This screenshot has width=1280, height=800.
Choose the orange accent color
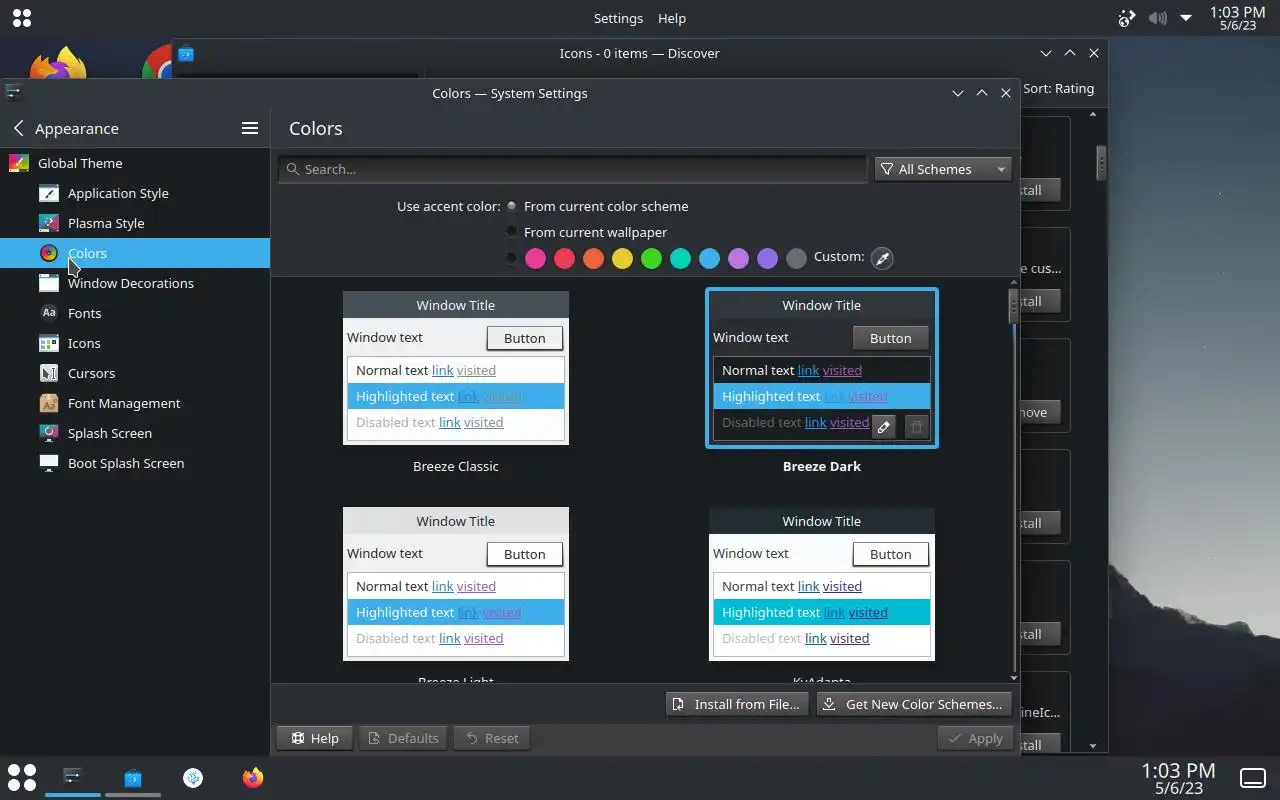coord(593,259)
